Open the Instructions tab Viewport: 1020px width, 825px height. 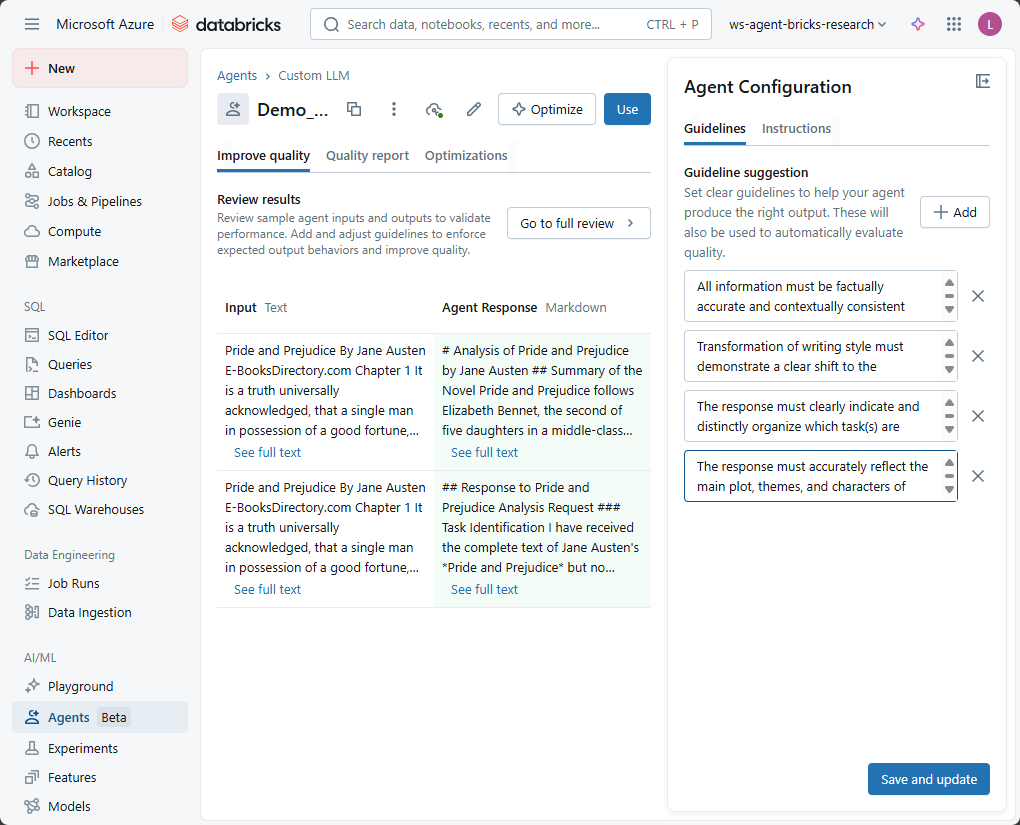pyautogui.click(x=796, y=128)
